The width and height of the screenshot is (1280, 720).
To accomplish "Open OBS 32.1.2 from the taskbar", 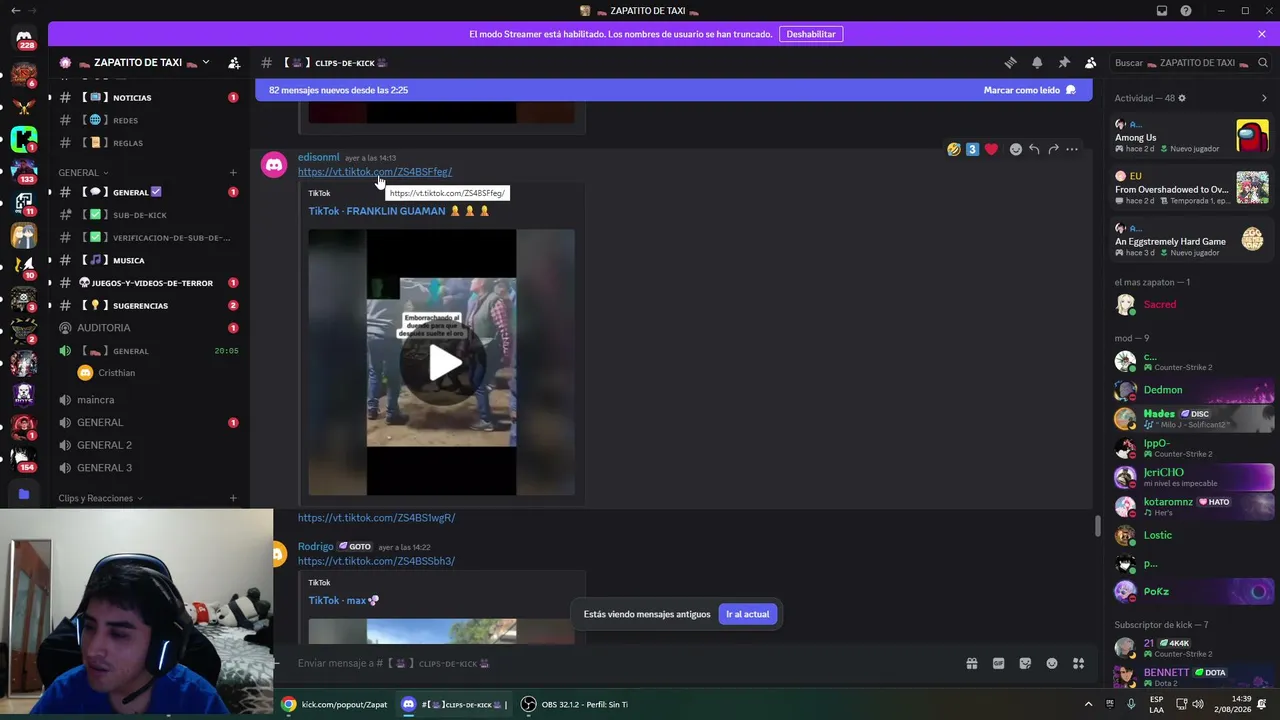I will coord(575,704).
